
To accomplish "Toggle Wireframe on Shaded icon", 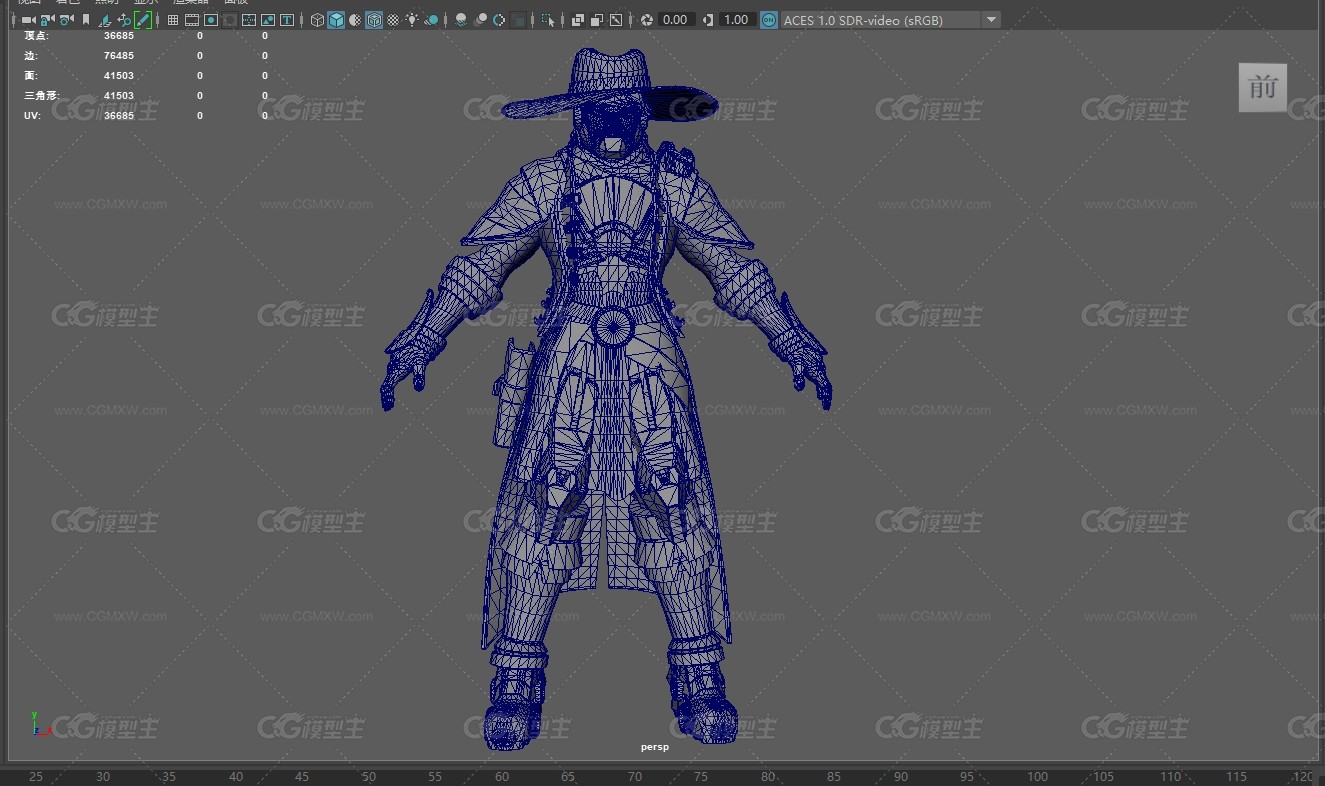I will (x=374, y=20).
